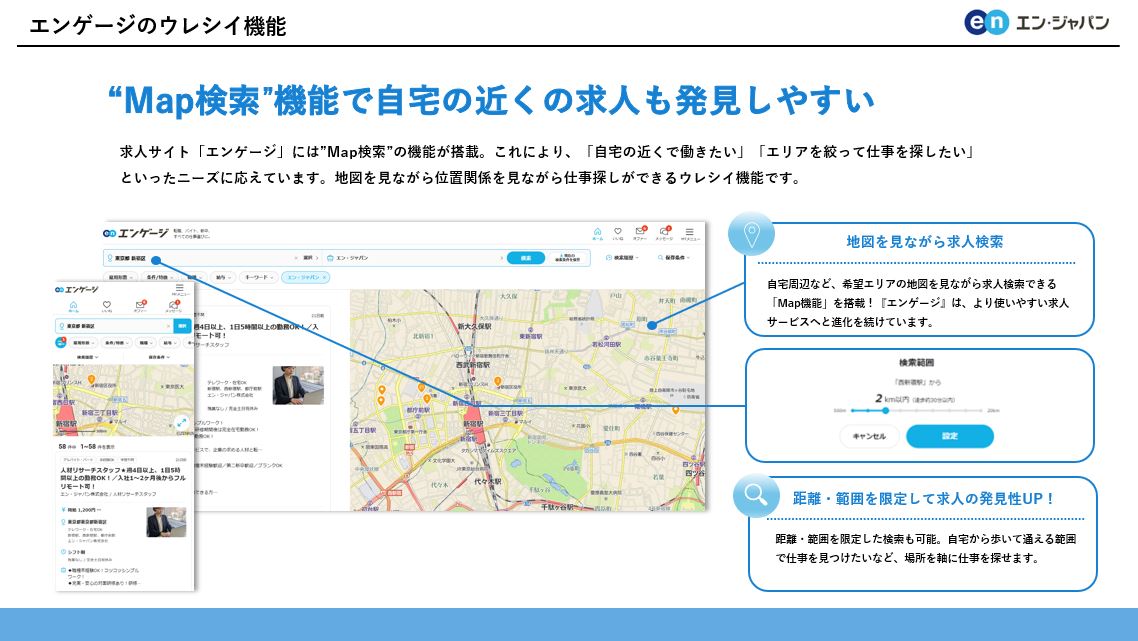Screen dimensions: 1138x641
Task: Click the 代々木駅 label on the desktop map
Action: 488,481
